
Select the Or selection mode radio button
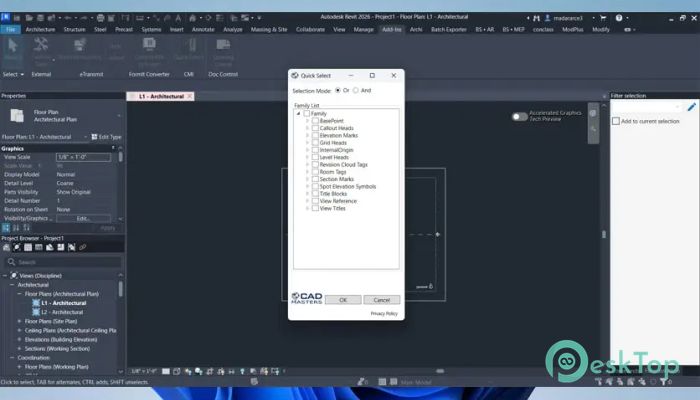(338, 90)
